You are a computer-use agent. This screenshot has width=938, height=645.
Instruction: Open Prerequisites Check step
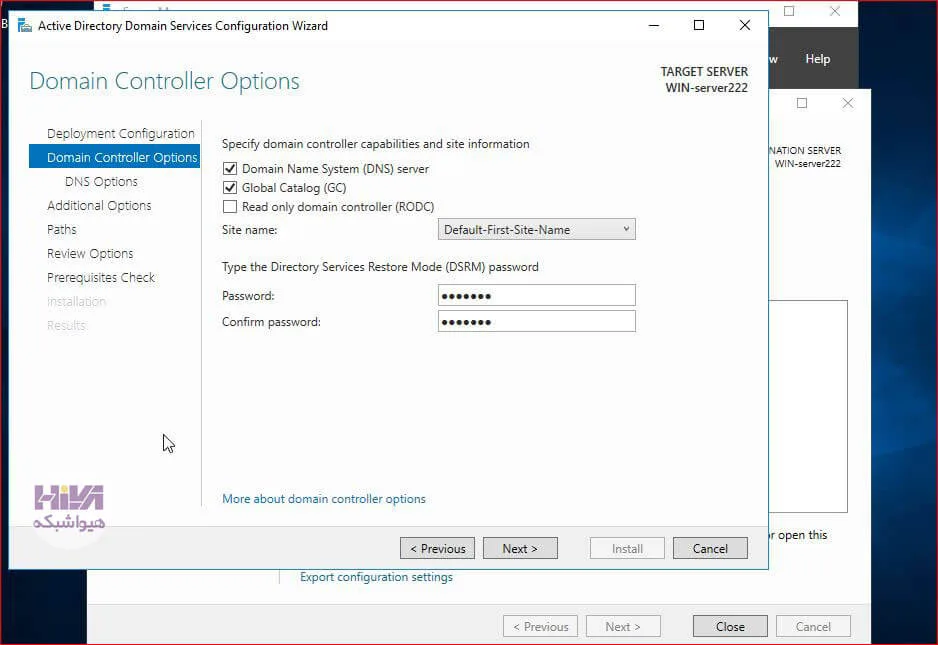coord(101,278)
